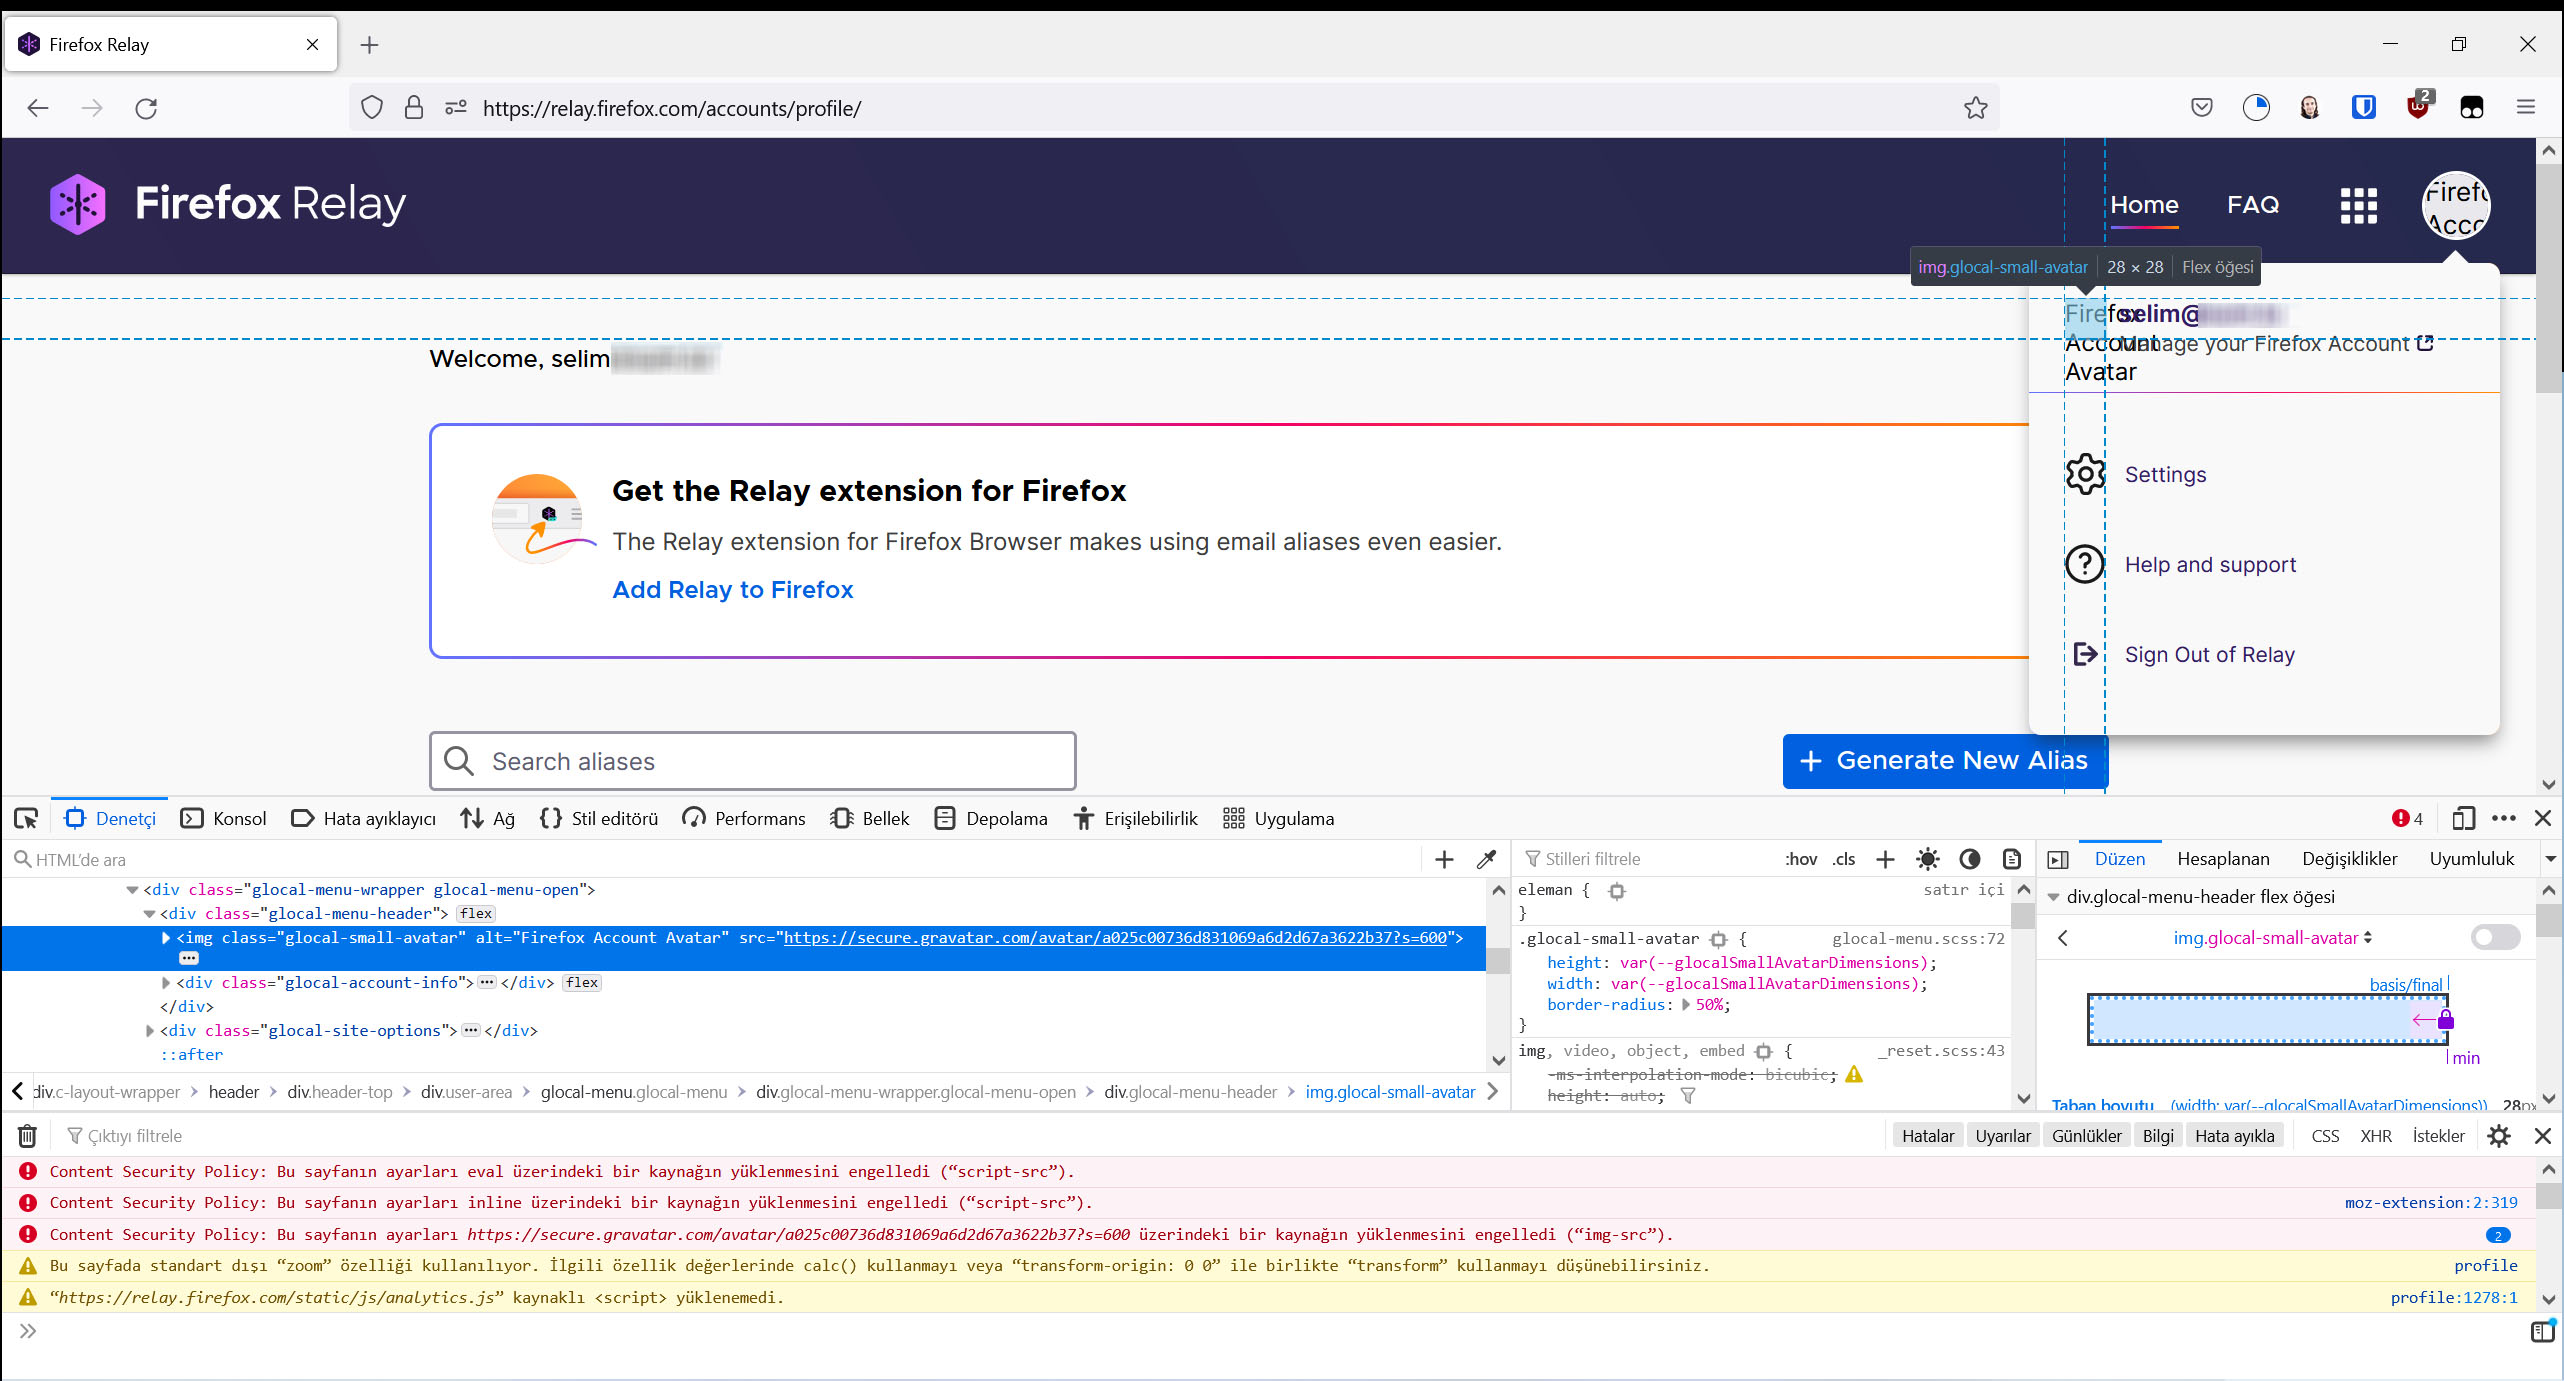Clear console output with the trash icon

[27, 1136]
